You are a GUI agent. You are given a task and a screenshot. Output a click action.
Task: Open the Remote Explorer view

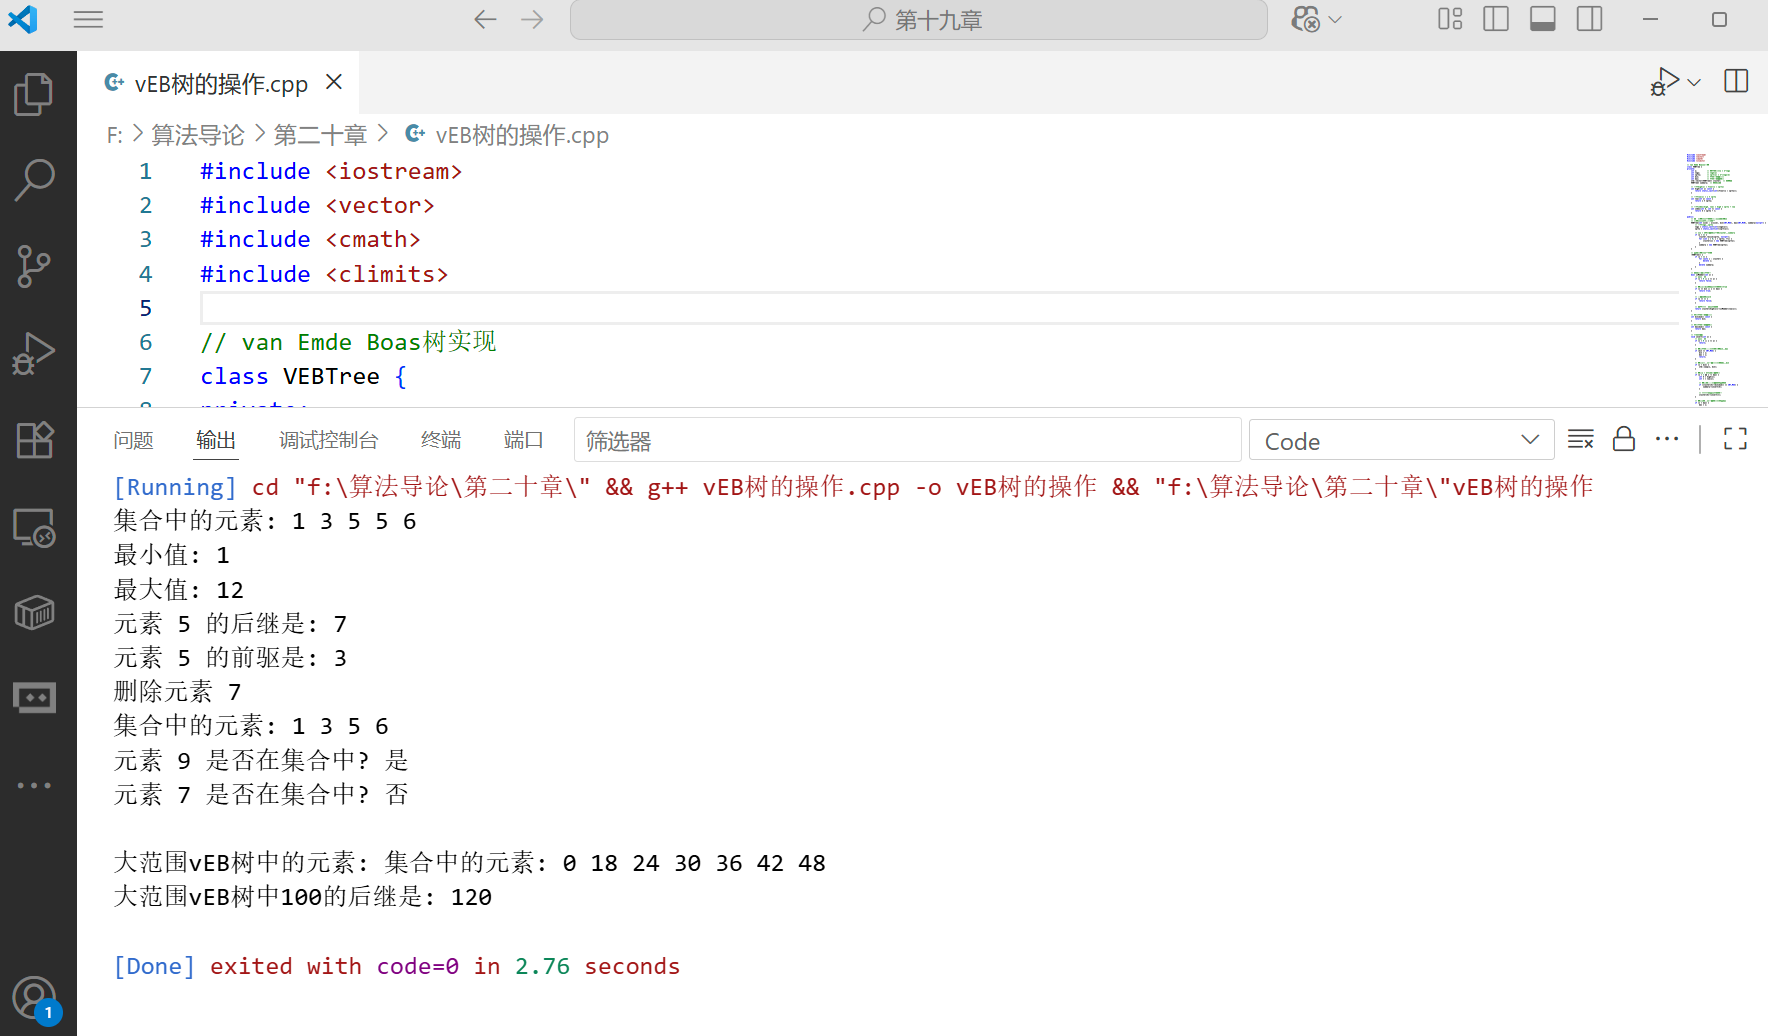[x=34, y=527]
